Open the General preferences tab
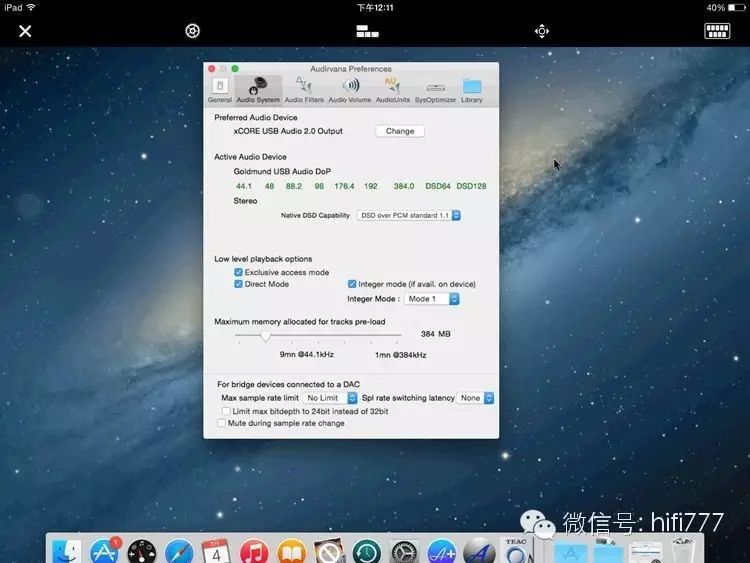Screen dimensions: 750x563 [x=220, y=90]
